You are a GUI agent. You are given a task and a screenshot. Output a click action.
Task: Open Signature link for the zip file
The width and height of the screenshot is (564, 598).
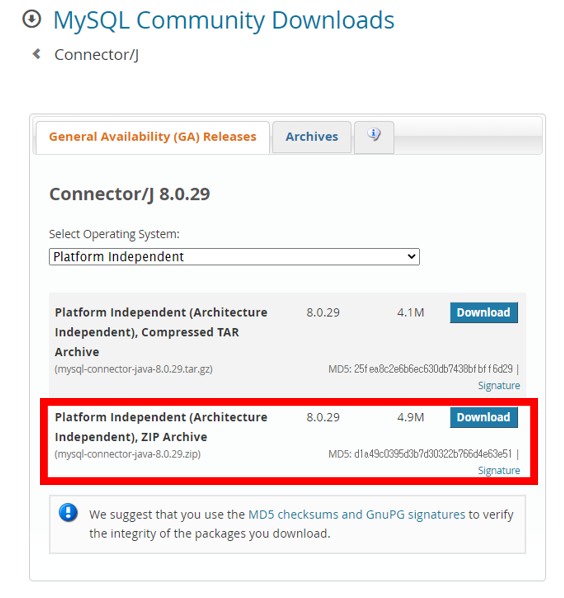(x=499, y=471)
